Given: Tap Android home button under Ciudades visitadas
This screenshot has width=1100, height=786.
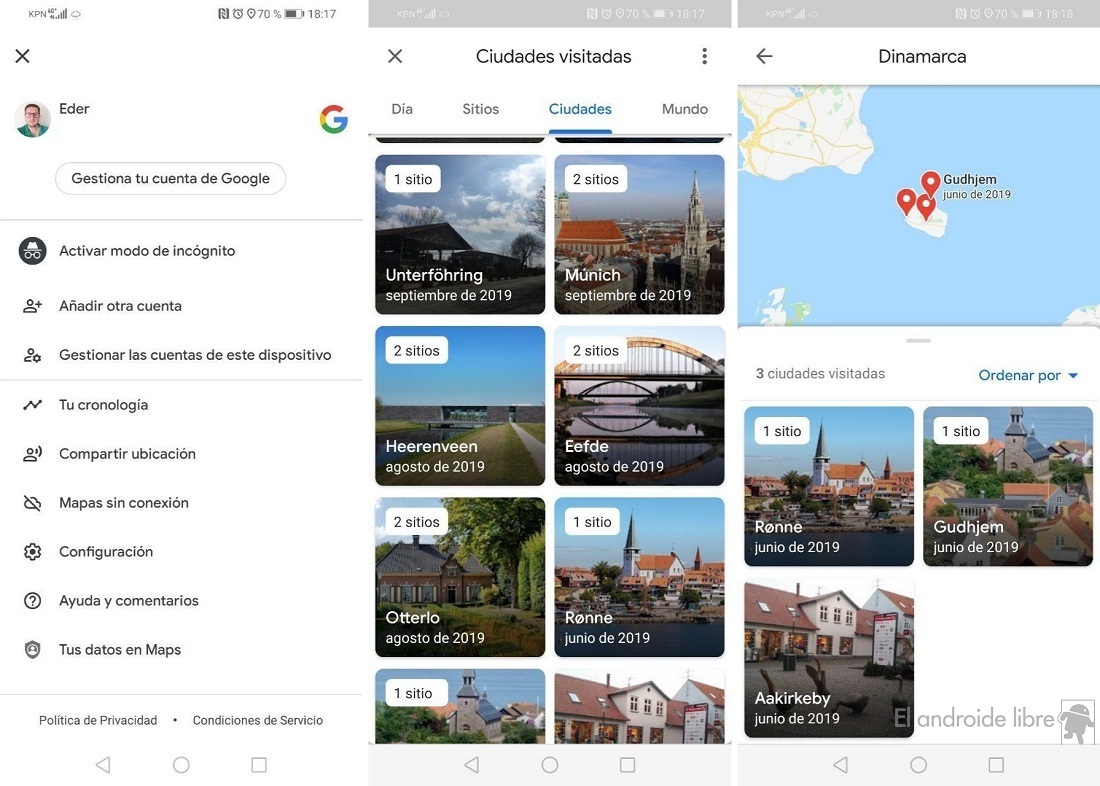Looking at the screenshot, I should [550, 764].
